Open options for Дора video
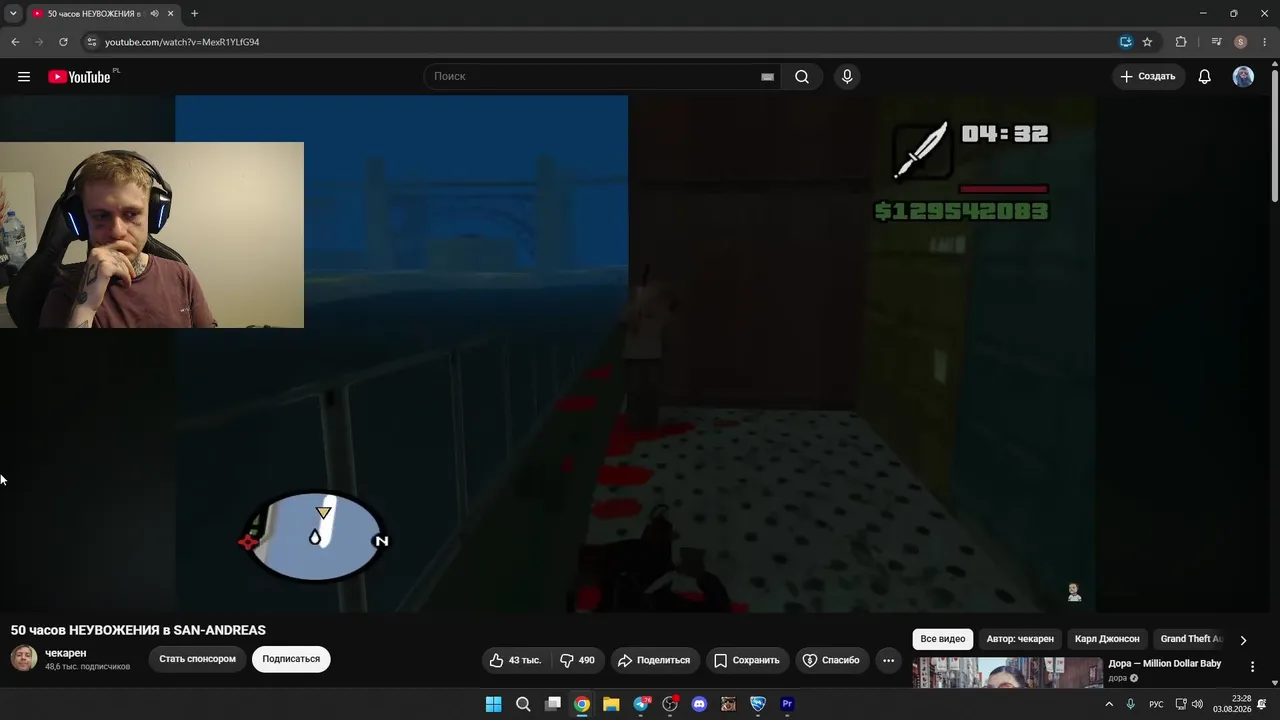Screen dimensions: 1280x720 click(1252, 667)
